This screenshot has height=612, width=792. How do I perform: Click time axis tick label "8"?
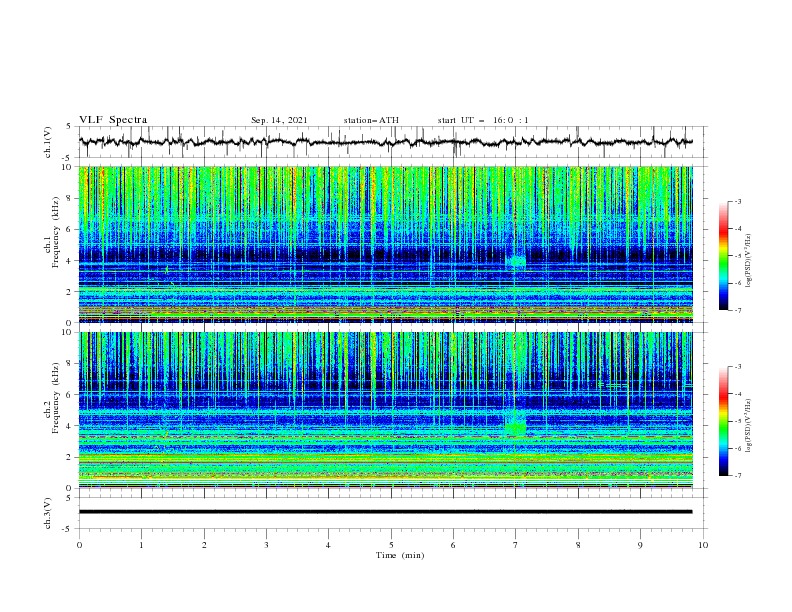(x=578, y=545)
